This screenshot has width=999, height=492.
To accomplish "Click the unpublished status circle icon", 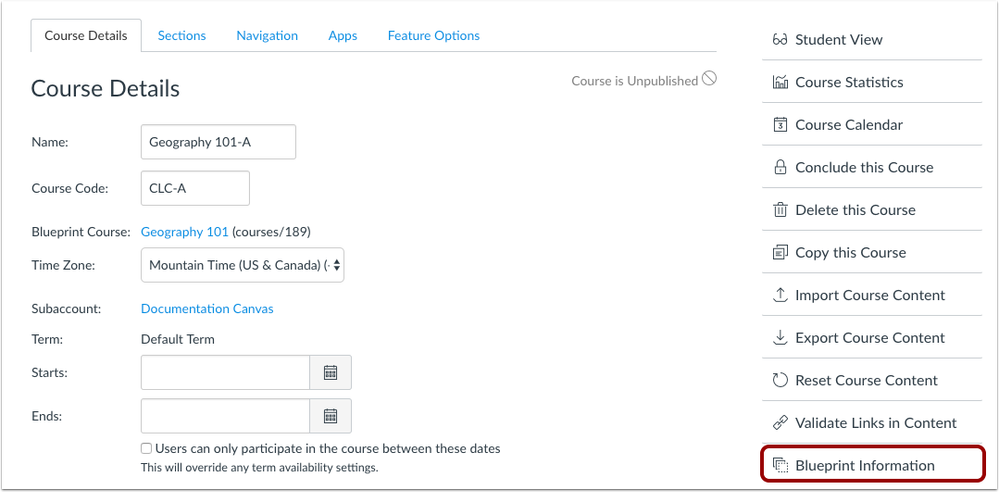I will (709, 79).
